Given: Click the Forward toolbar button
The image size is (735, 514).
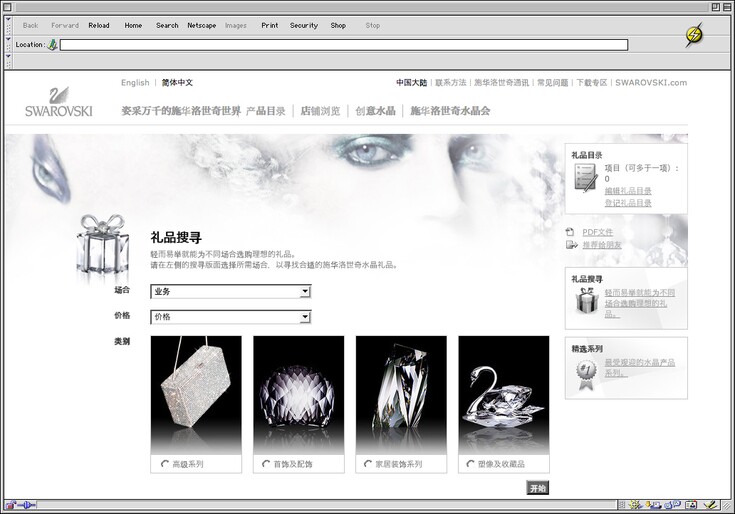Looking at the screenshot, I should coord(65,25).
